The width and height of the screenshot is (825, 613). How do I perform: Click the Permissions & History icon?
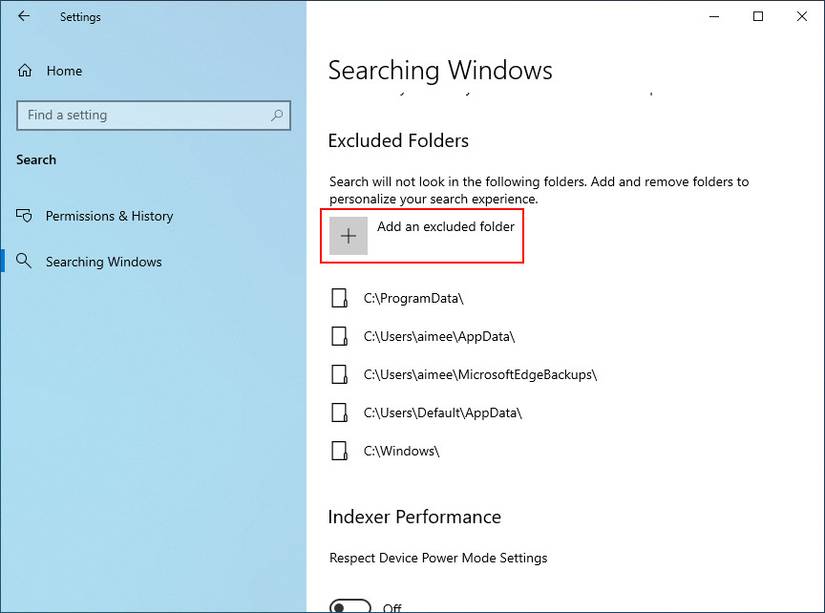(25, 216)
